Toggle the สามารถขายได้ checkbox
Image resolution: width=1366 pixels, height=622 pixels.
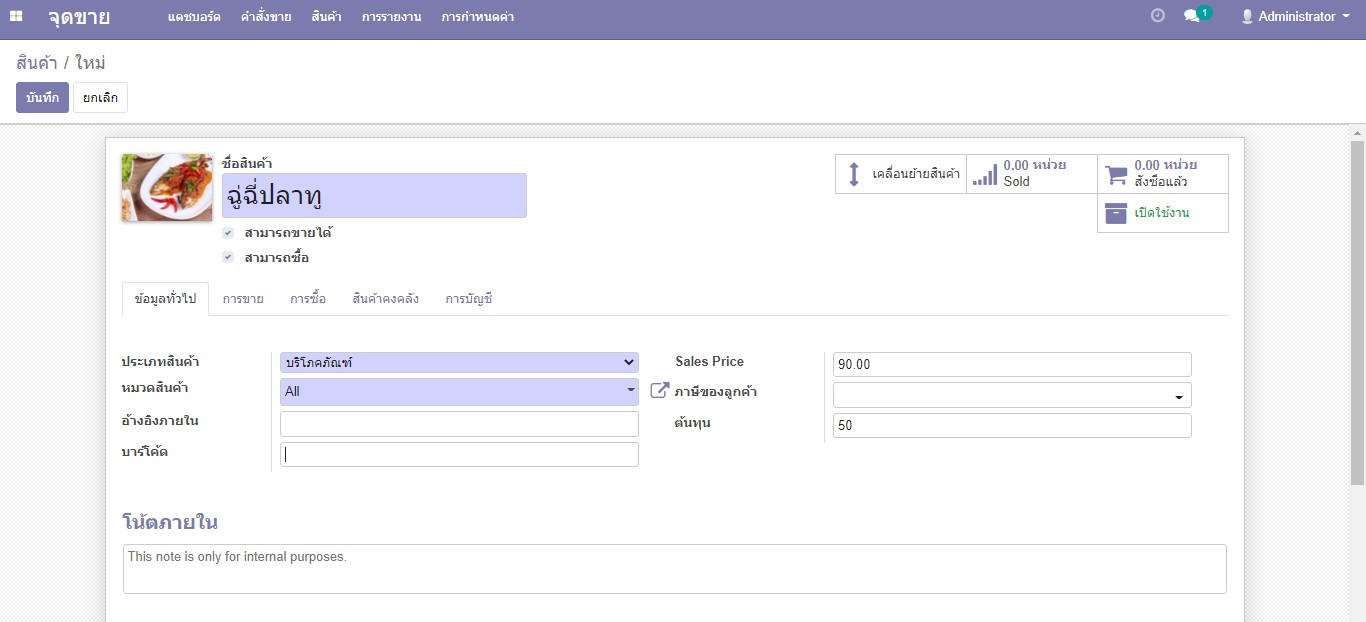228,233
